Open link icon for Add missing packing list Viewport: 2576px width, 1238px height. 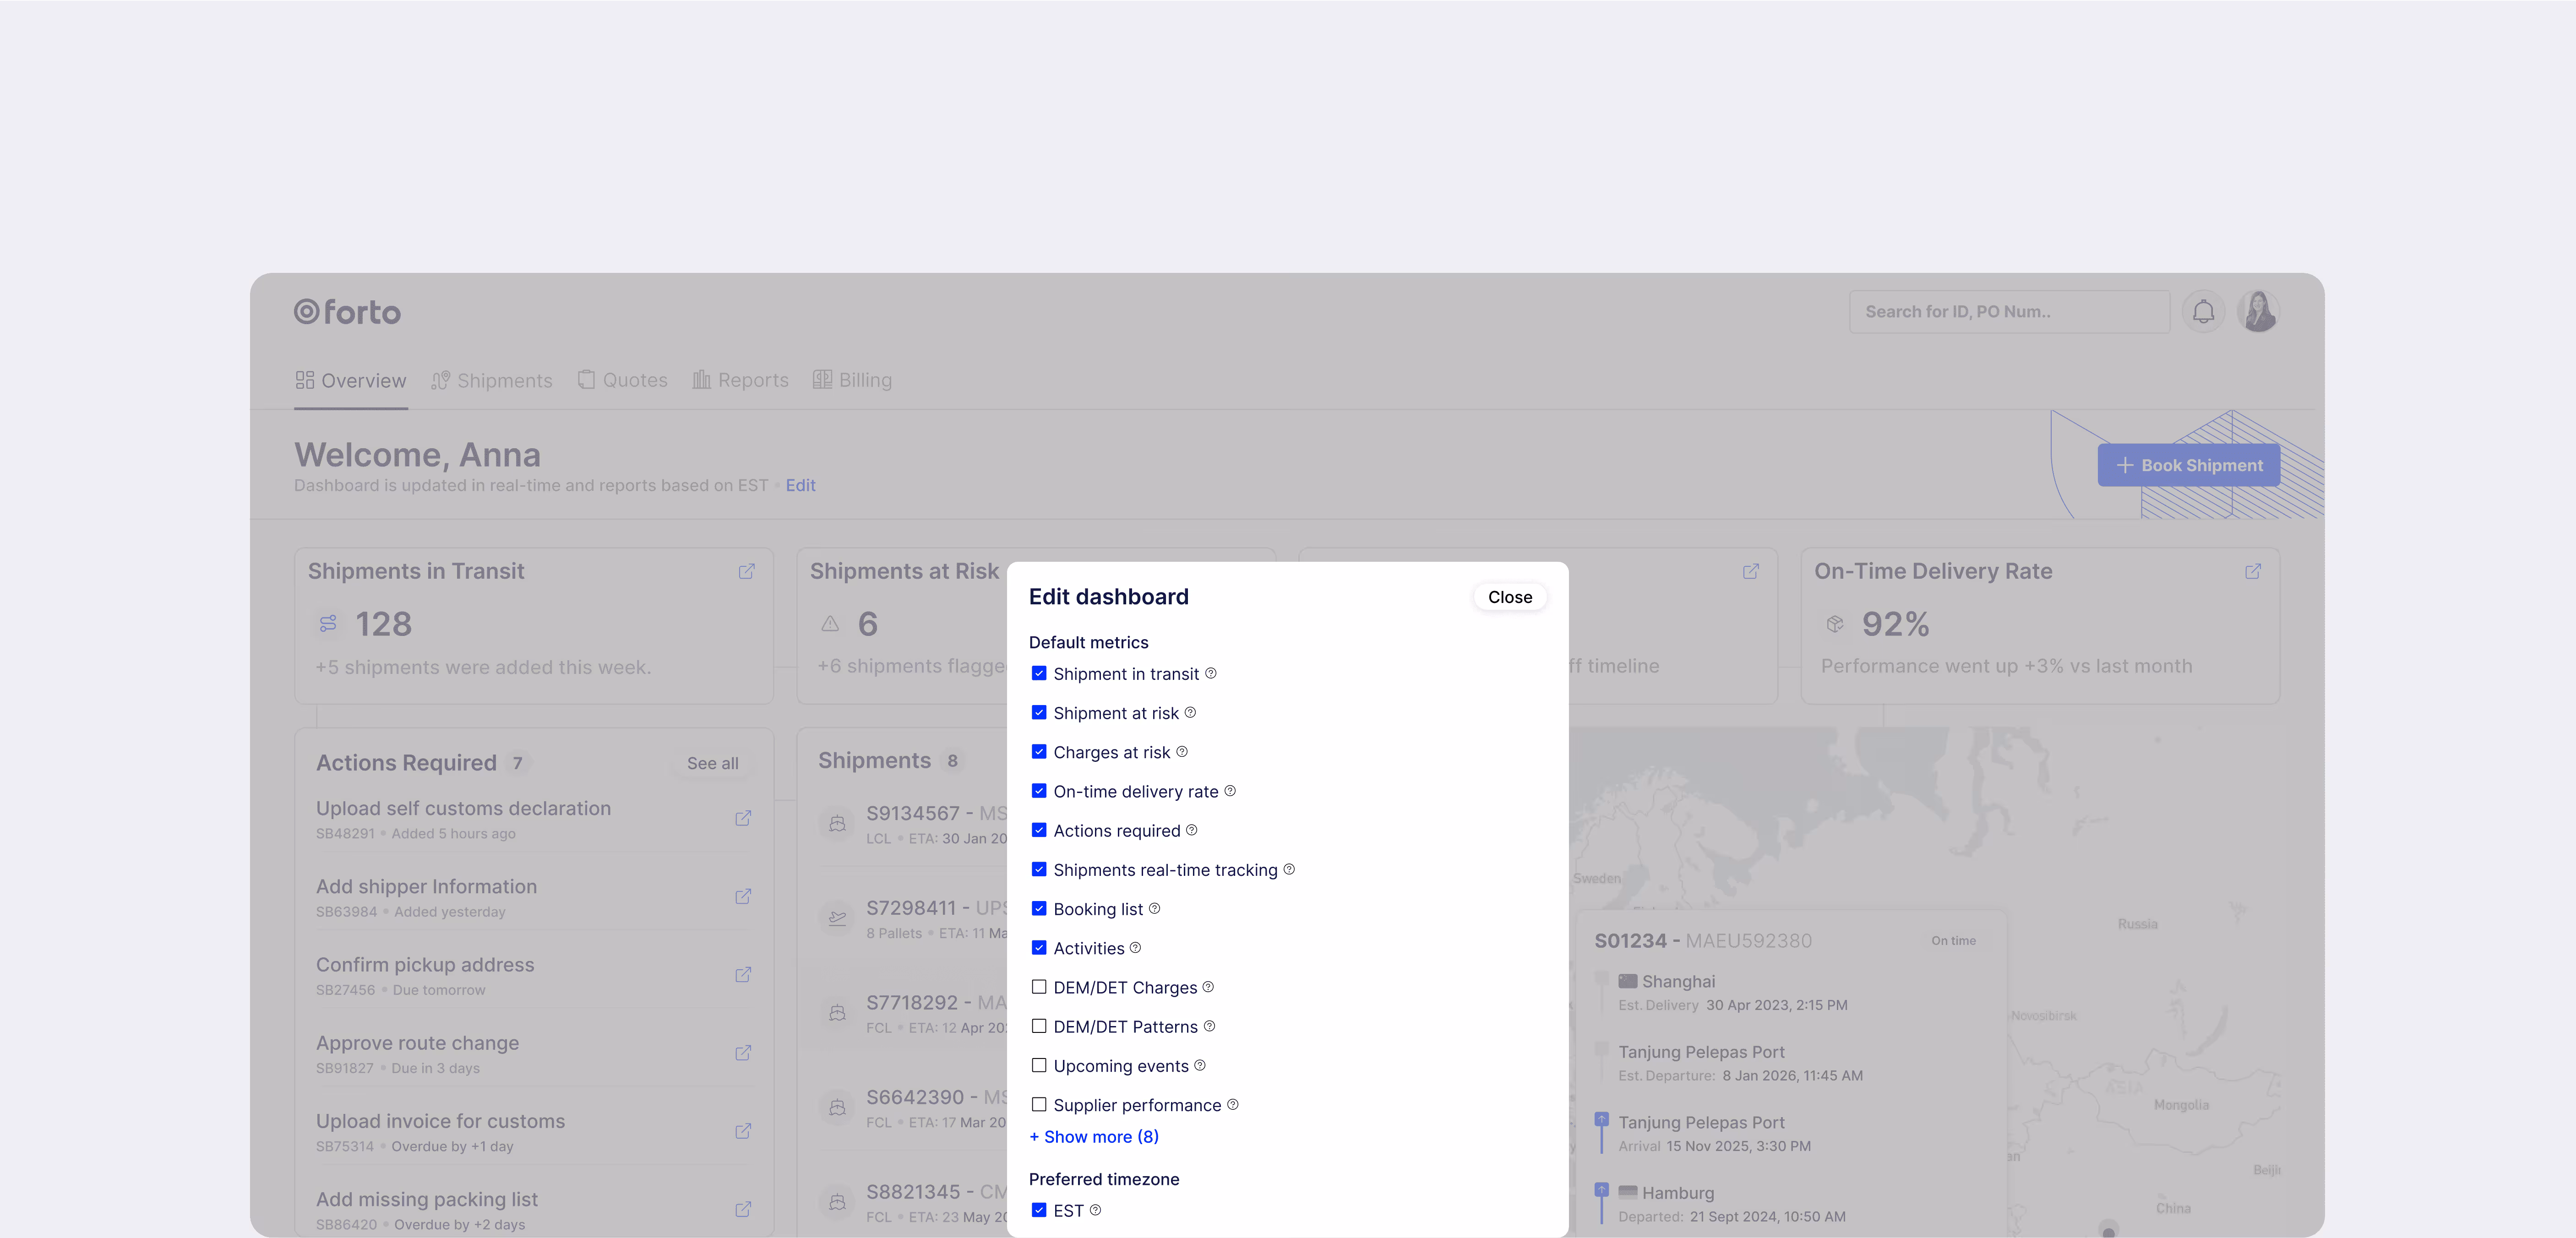743,1209
